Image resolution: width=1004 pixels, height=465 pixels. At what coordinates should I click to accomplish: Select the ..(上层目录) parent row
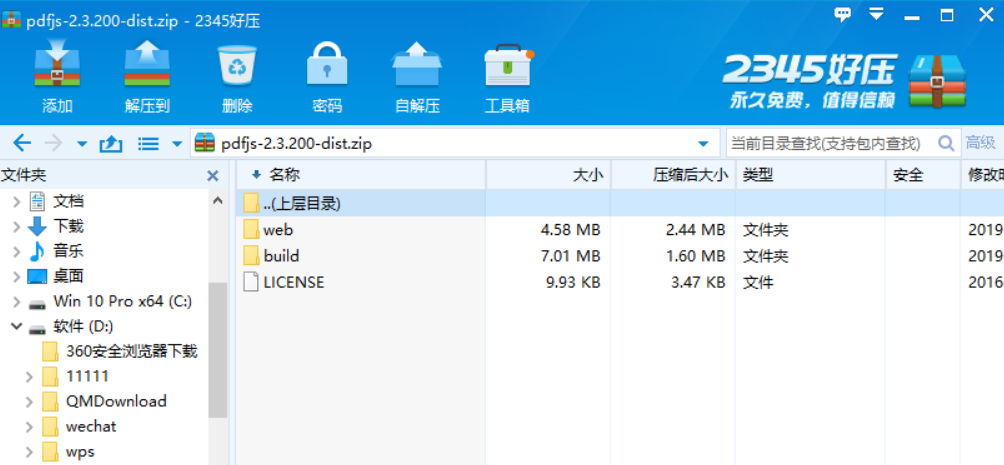[620, 203]
